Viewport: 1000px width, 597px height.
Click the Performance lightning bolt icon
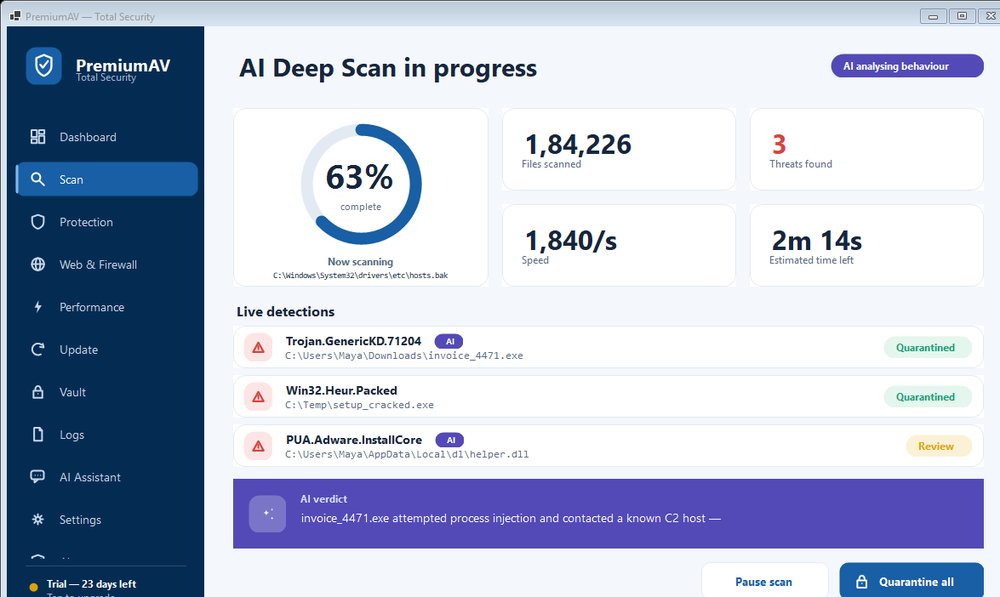(x=38, y=307)
